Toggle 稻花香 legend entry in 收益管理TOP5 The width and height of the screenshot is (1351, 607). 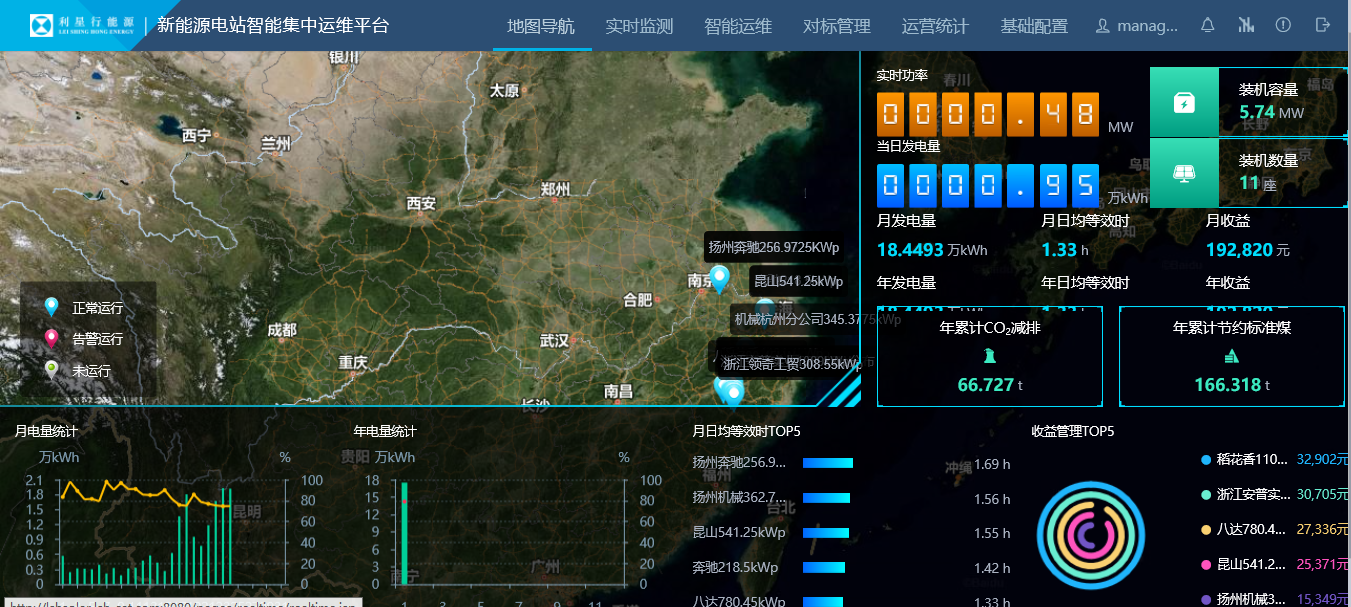pos(1246,460)
